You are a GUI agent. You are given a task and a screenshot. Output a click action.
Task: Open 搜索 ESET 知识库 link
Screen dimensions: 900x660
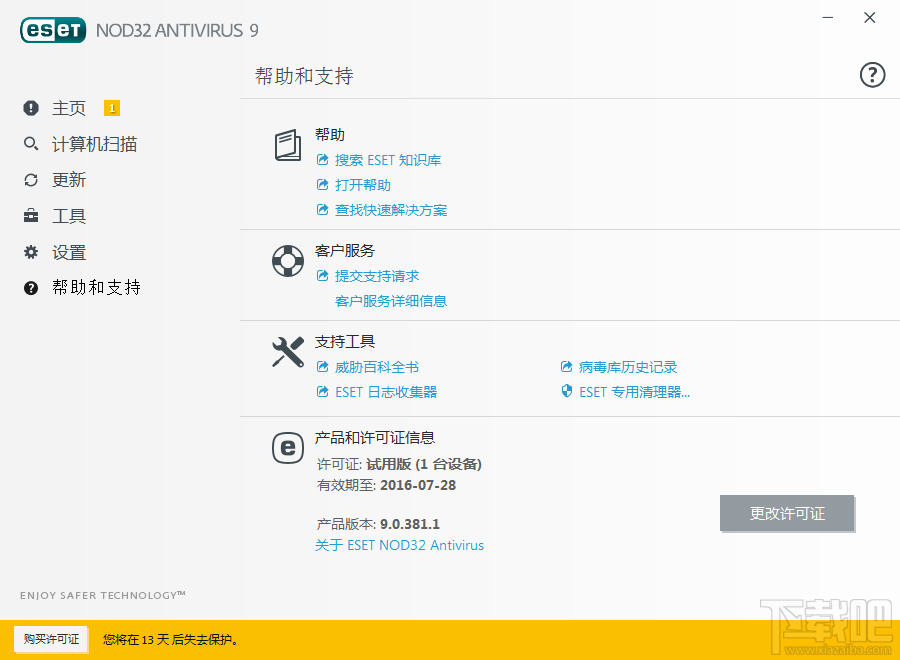click(390, 159)
